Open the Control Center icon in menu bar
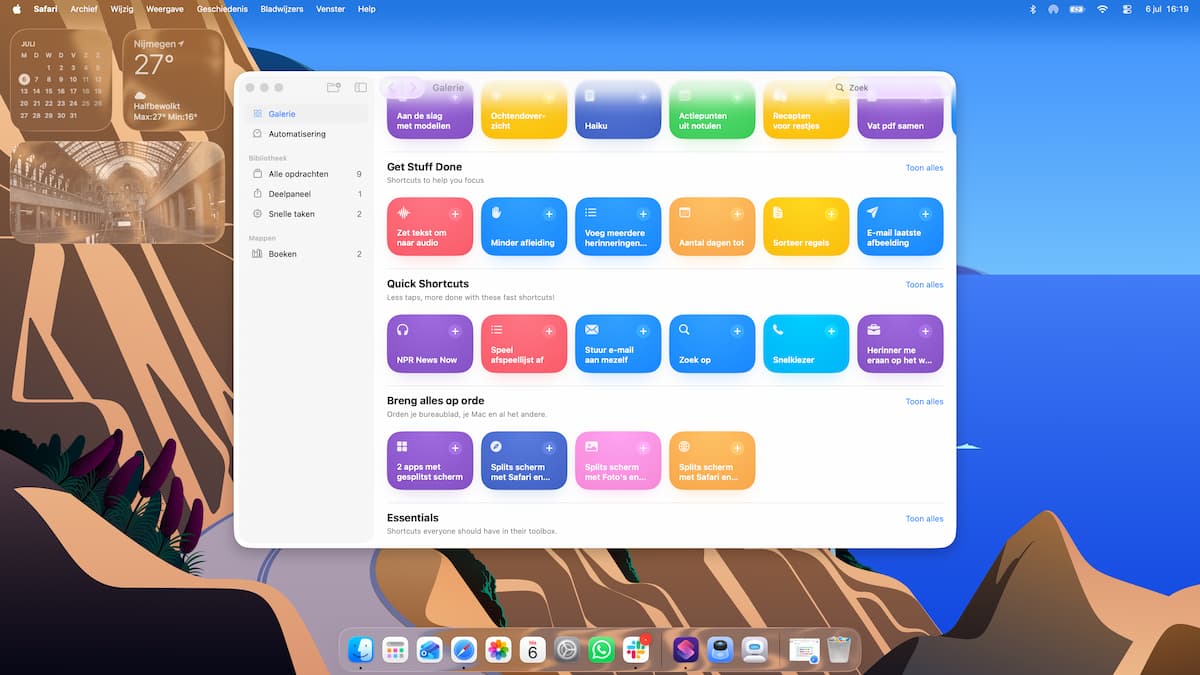Image resolution: width=1200 pixels, height=675 pixels. (x=1127, y=9)
